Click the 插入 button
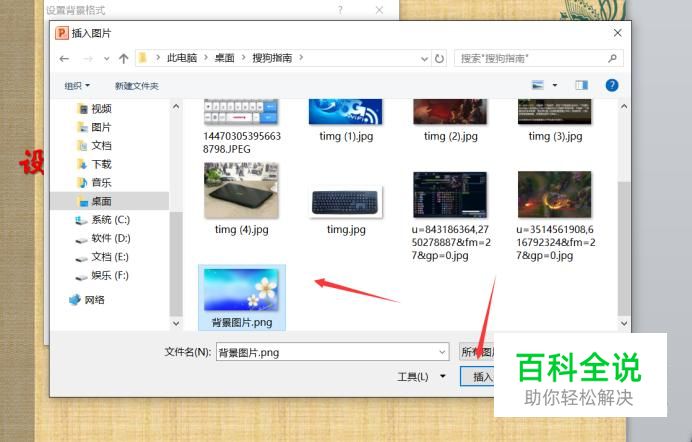692x442 pixels. (477, 377)
